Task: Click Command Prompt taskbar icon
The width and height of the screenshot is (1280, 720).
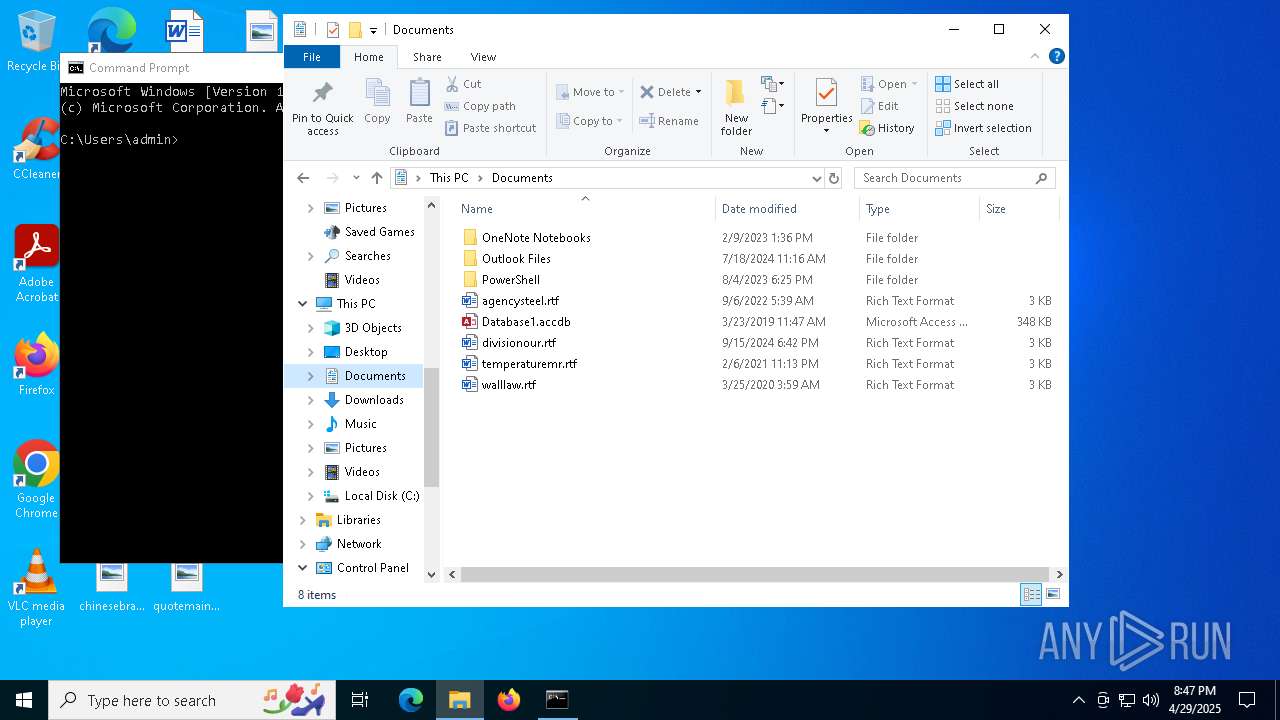Action: pyautogui.click(x=557, y=700)
